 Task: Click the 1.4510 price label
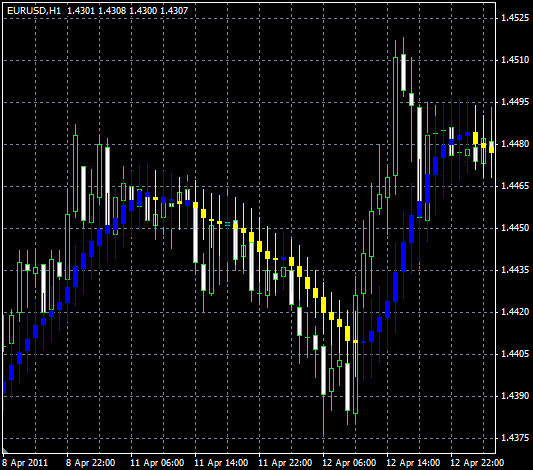(515, 60)
